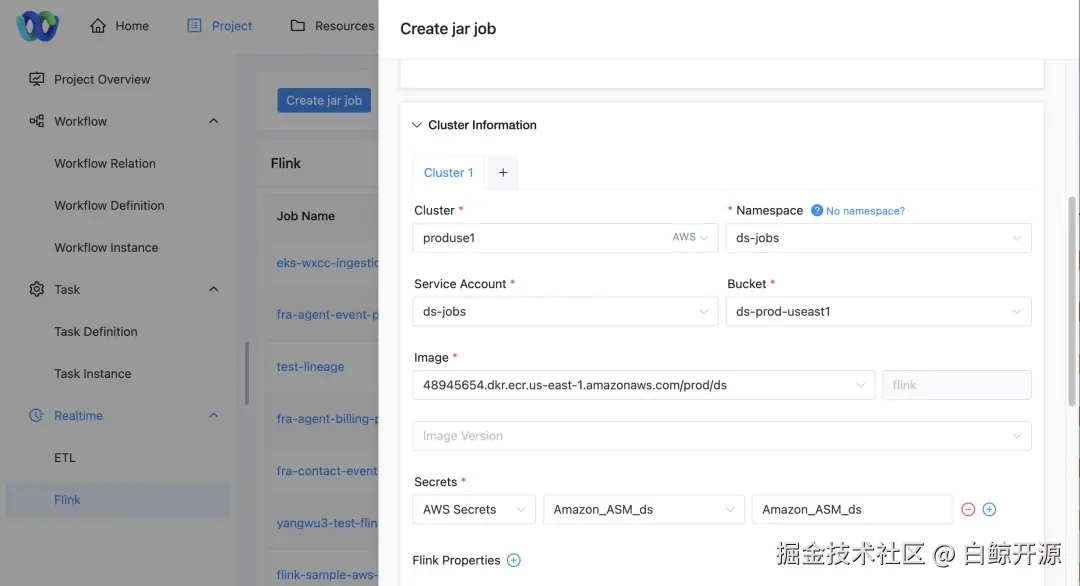Click the app logo in top-left corner

37,26
